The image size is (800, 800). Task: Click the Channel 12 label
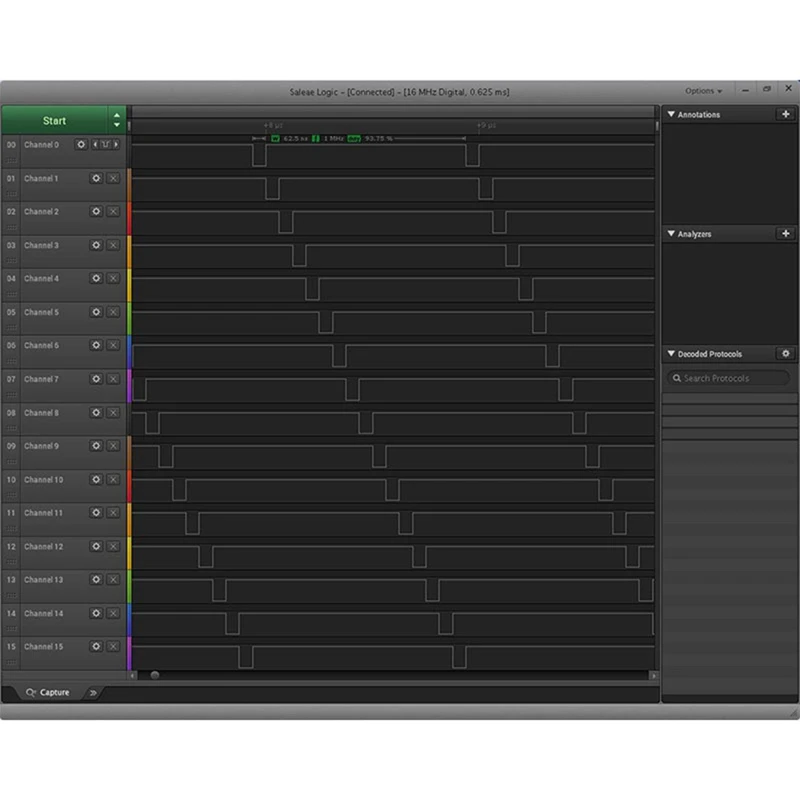click(43, 547)
